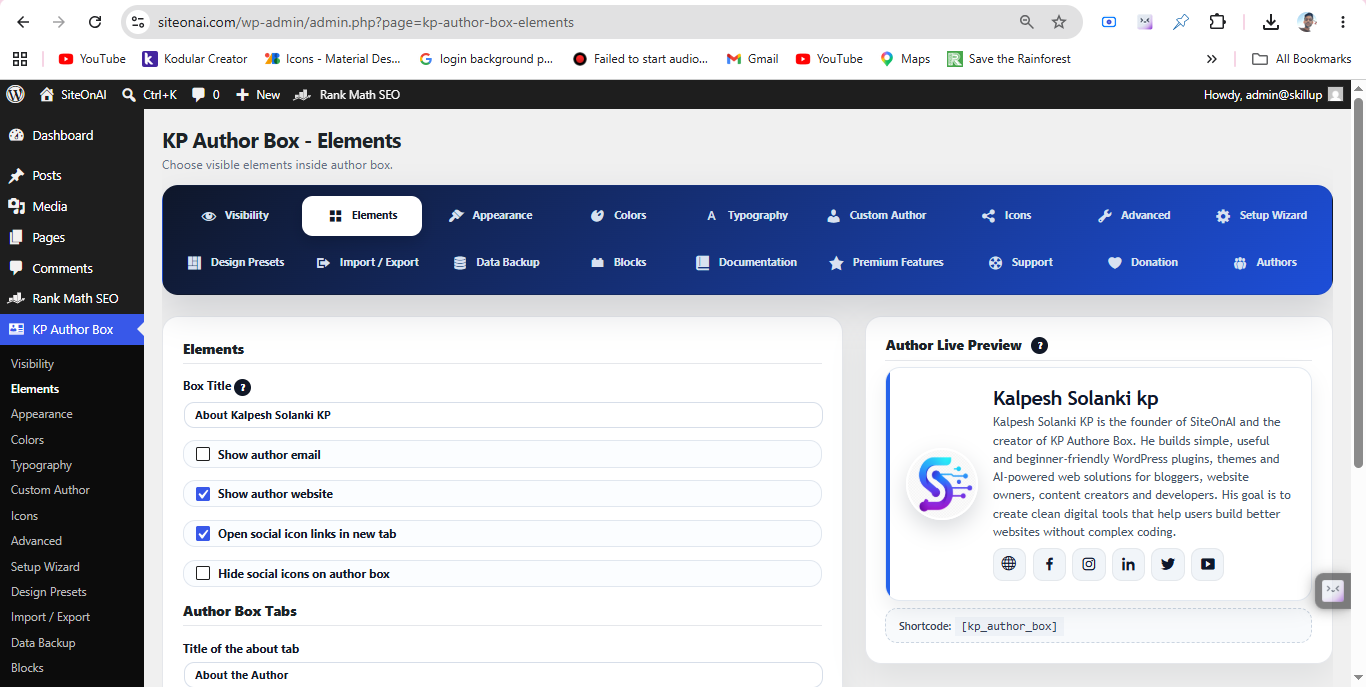Open the Ctrl+K search in admin bar
The width and height of the screenshot is (1366, 687).
coord(148,94)
